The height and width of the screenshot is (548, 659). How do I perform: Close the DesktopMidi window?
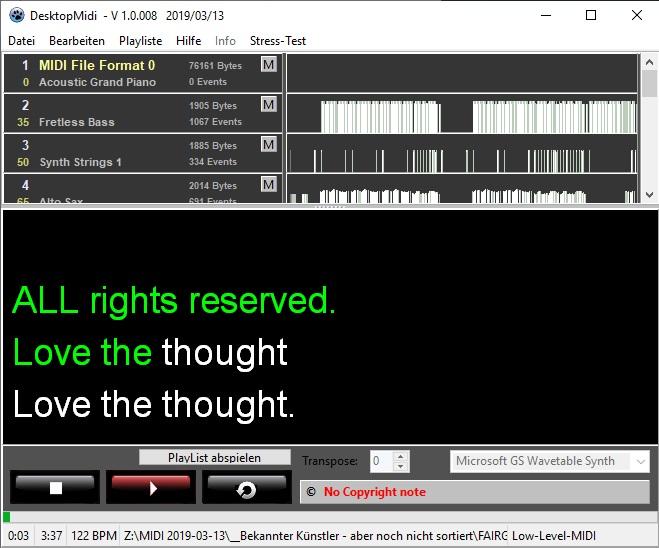(637, 16)
